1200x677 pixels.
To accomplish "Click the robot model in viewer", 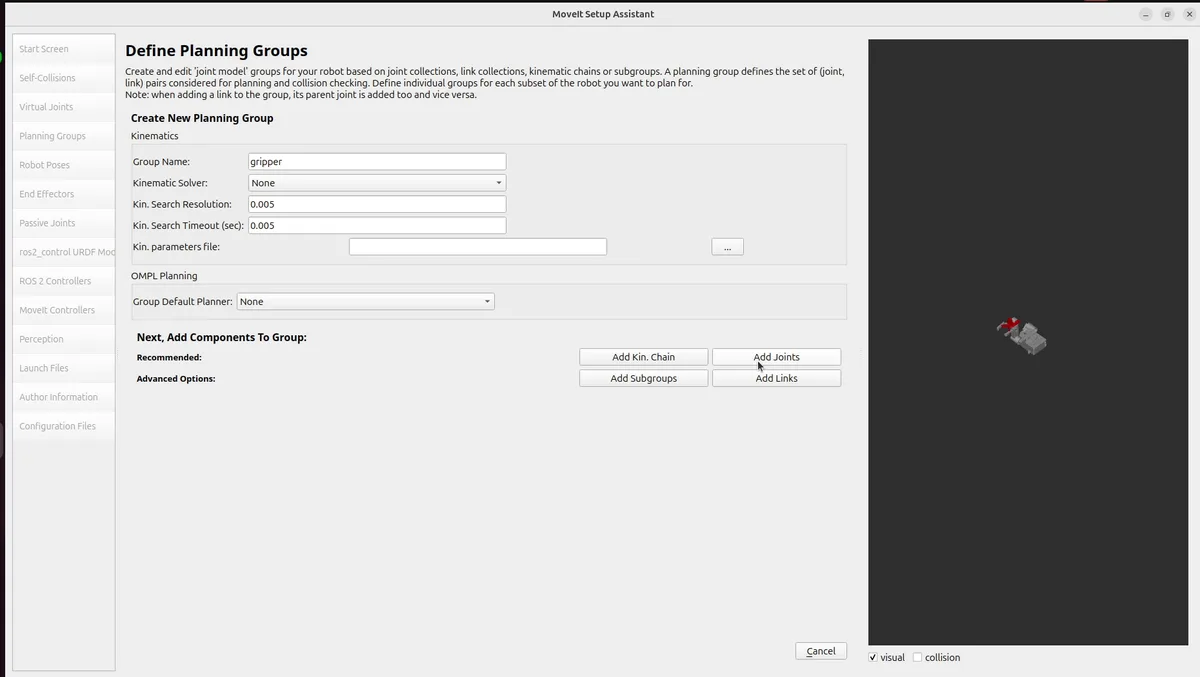I will point(1022,336).
